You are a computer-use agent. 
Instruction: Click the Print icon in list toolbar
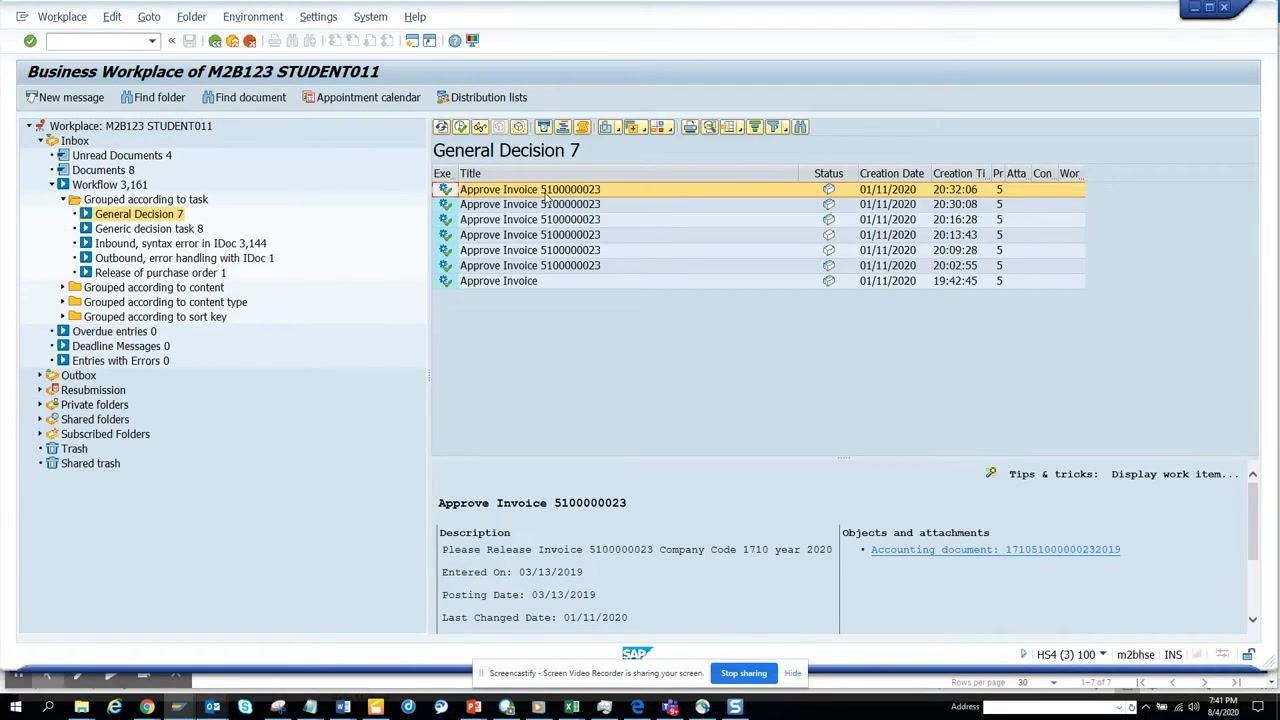tap(689, 127)
